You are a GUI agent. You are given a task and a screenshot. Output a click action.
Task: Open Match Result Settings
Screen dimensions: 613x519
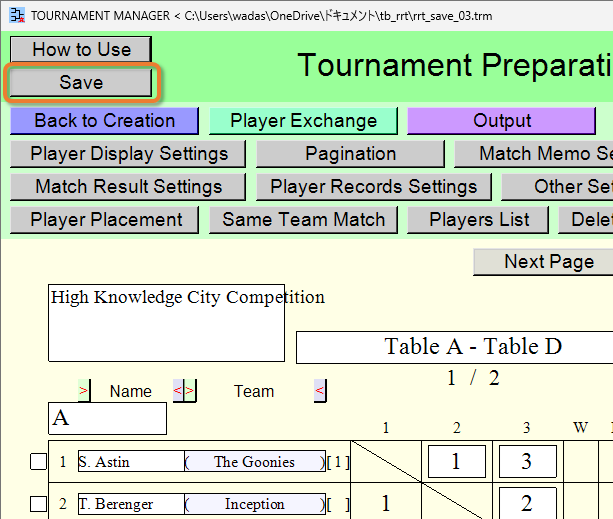128,187
